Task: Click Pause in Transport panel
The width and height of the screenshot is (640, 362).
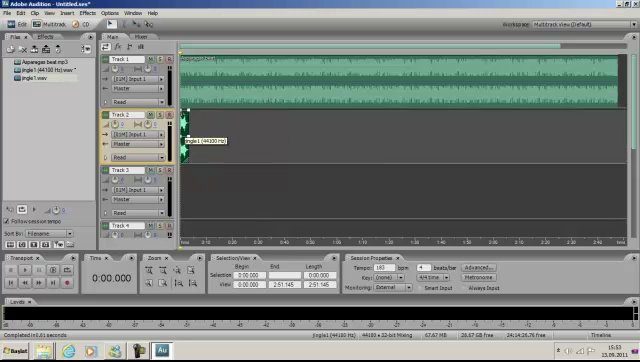Action: [x=39, y=270]
